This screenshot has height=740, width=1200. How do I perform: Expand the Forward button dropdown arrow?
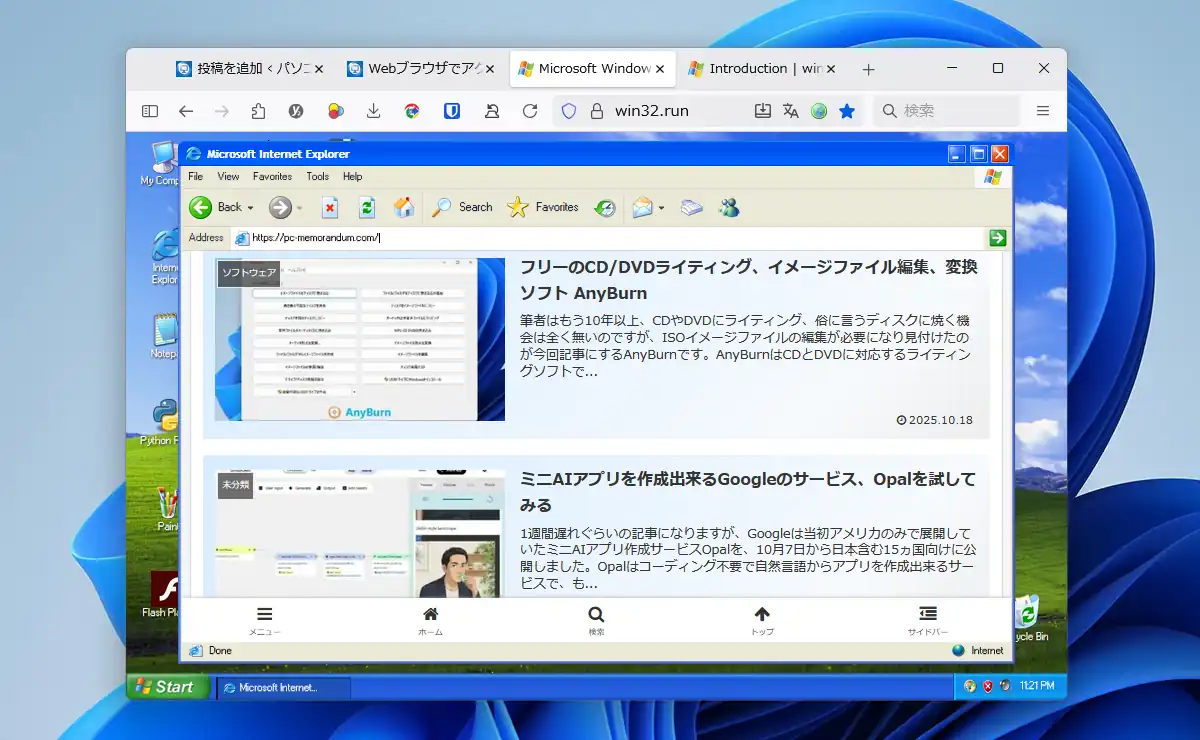coord(299,208)
